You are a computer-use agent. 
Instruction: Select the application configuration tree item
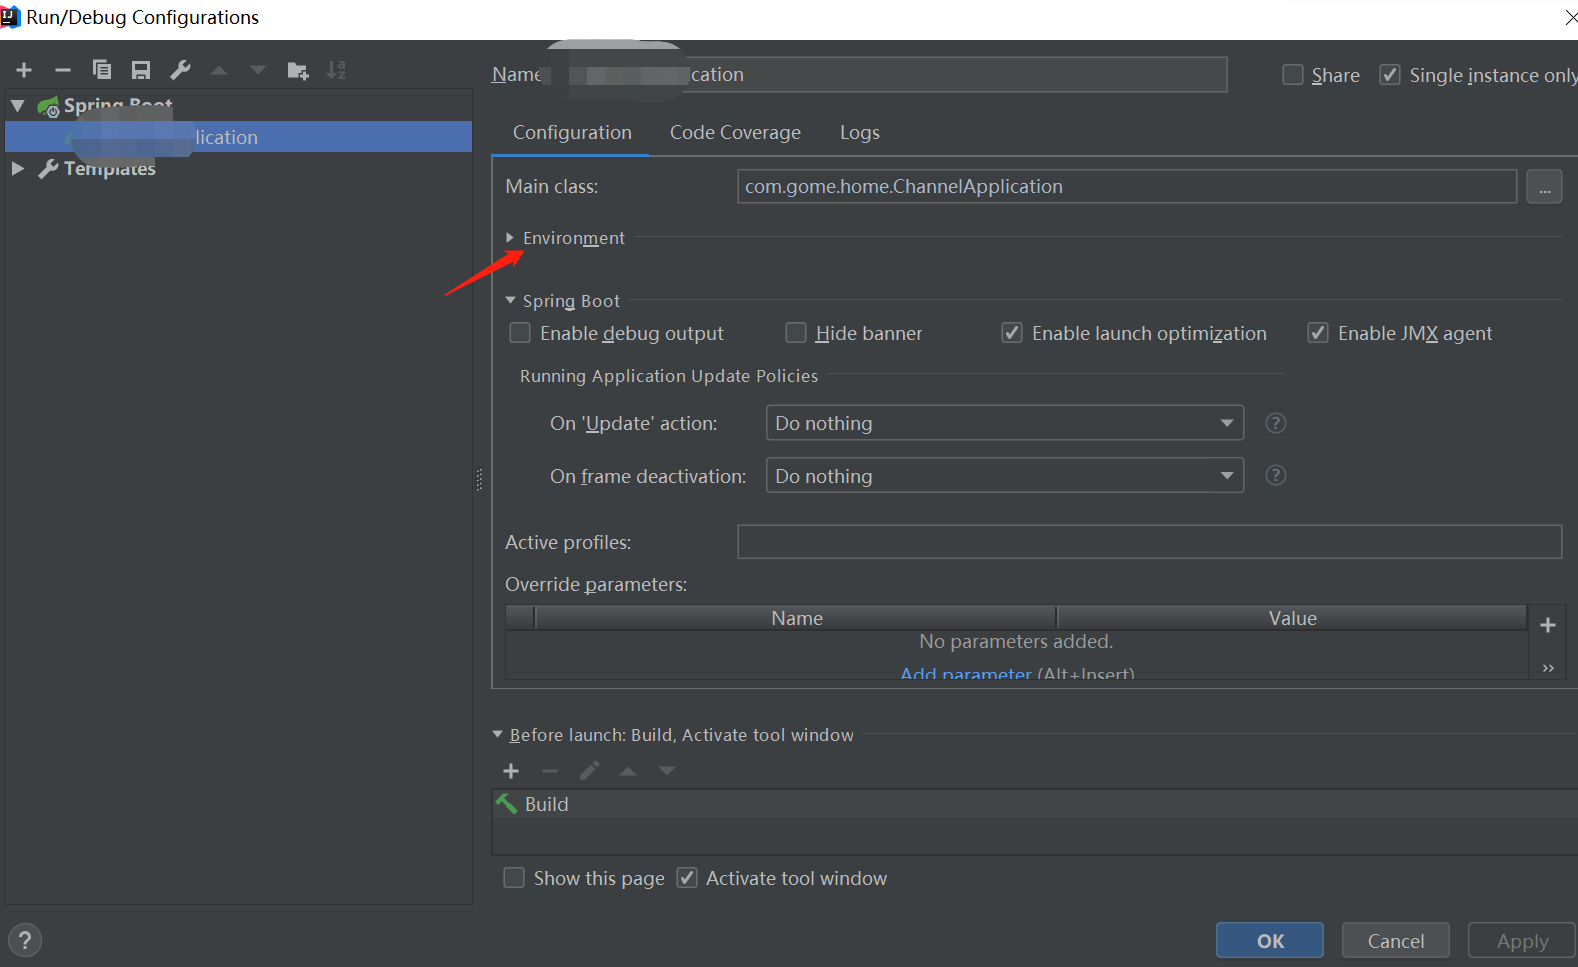(x=238, y=137)
